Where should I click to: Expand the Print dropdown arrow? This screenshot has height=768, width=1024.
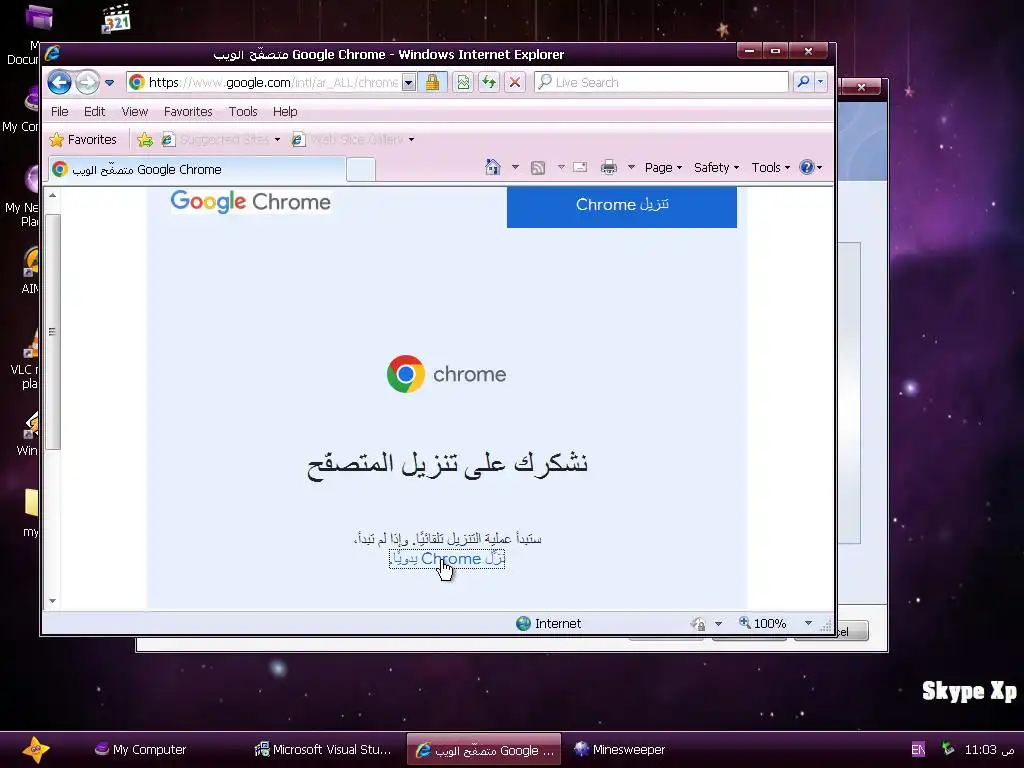point(631,167)
